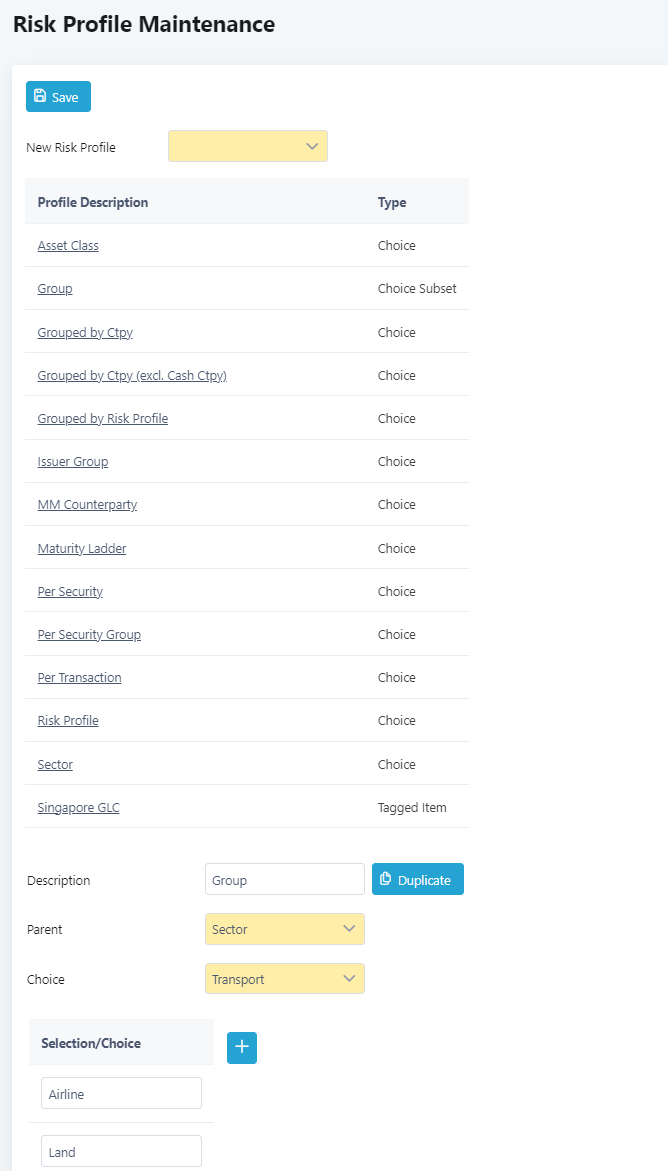Viewport: 668px width, 1171px height.
Task: Open Grouped by Ctpy (excl. Cash Ctpy)
Action: point(132,376)
